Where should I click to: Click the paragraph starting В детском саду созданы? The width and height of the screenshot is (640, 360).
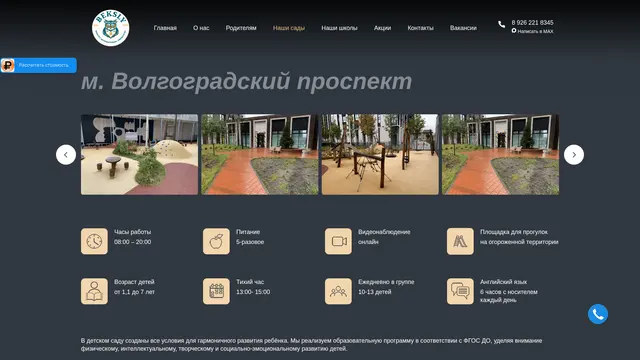311,344
